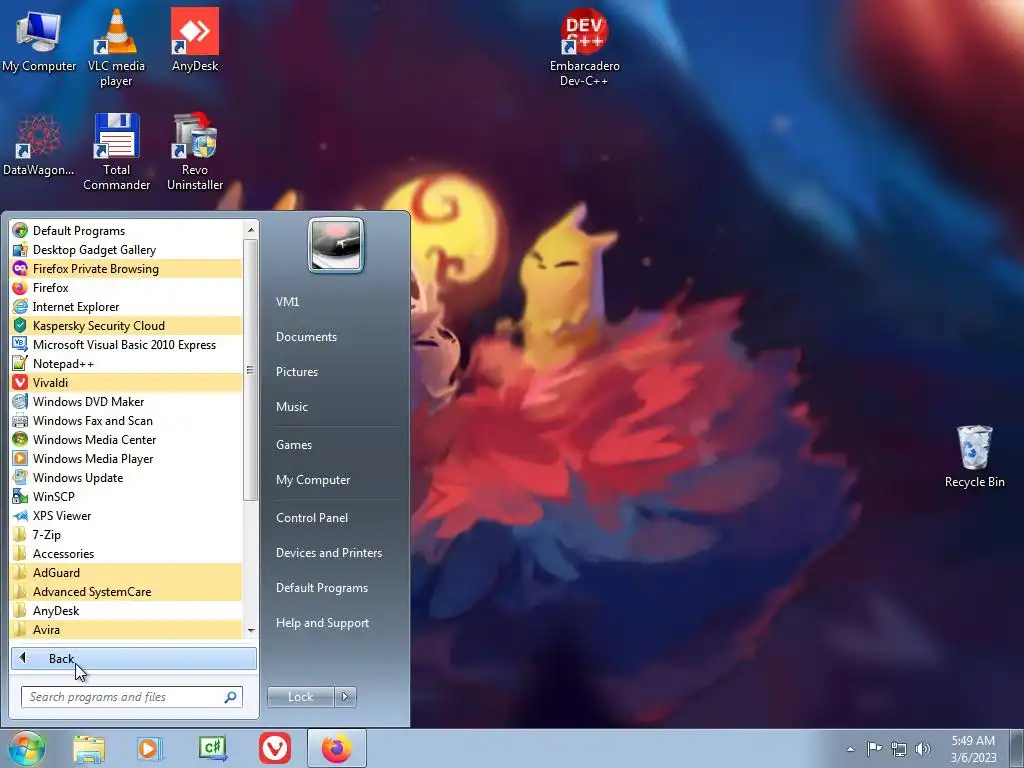Screen dimensions: 1024x768
Task: Open Windows Update entry
Action: click(127, 477)
